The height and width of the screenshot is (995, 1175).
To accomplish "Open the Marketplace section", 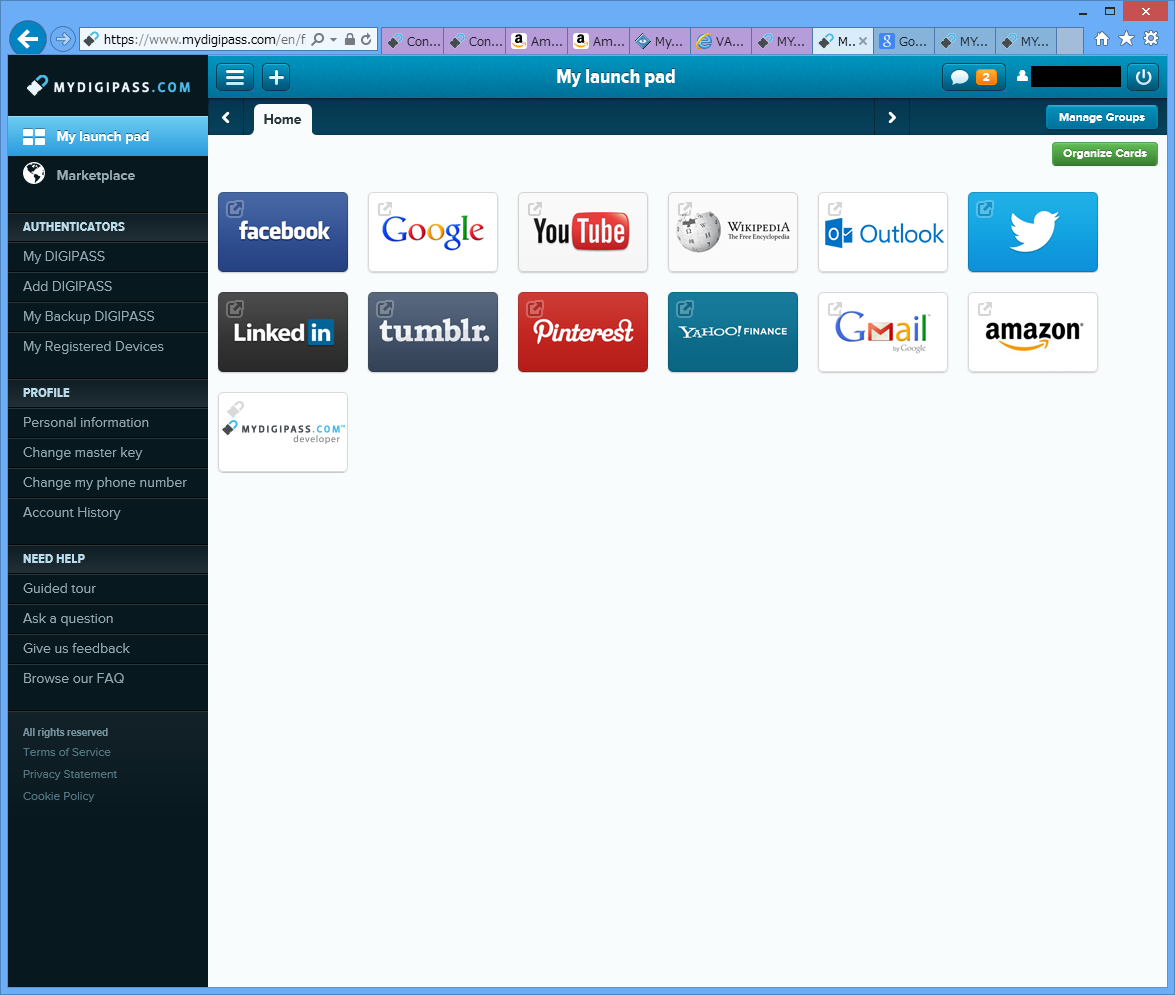I will pyautogui.click(x=108, y=175).
